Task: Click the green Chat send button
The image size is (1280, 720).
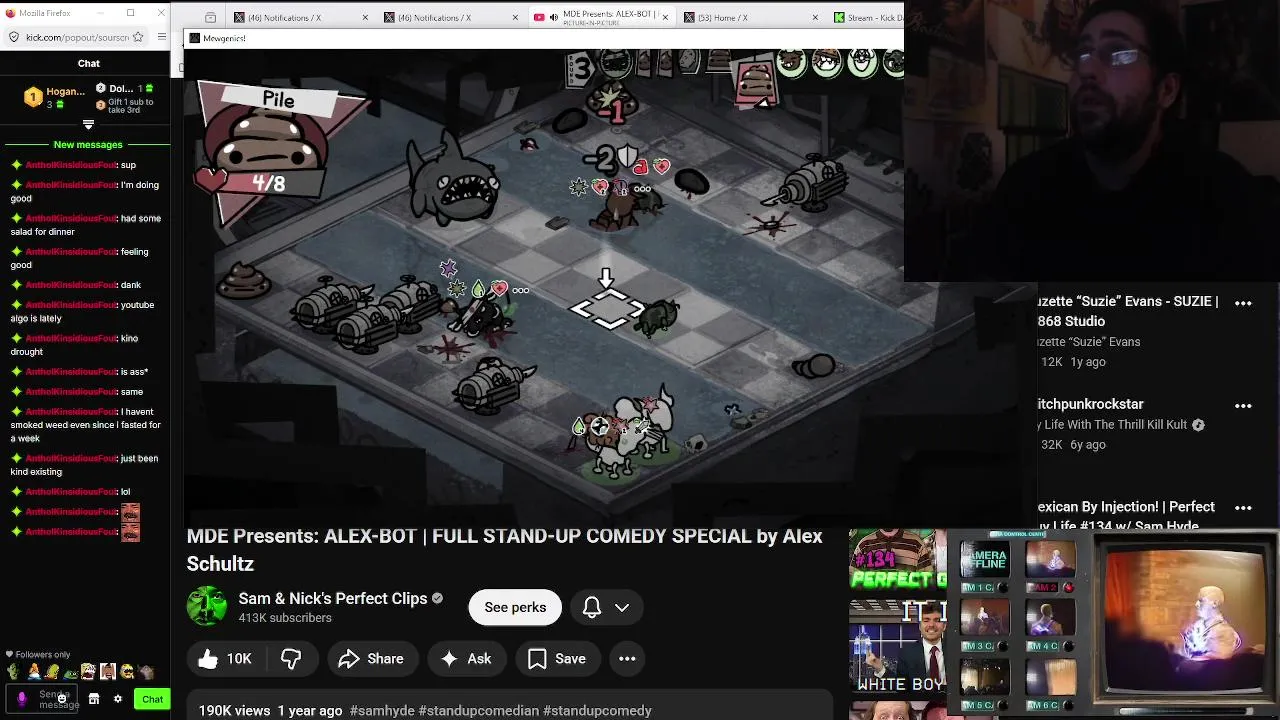Action: [152, 699]
